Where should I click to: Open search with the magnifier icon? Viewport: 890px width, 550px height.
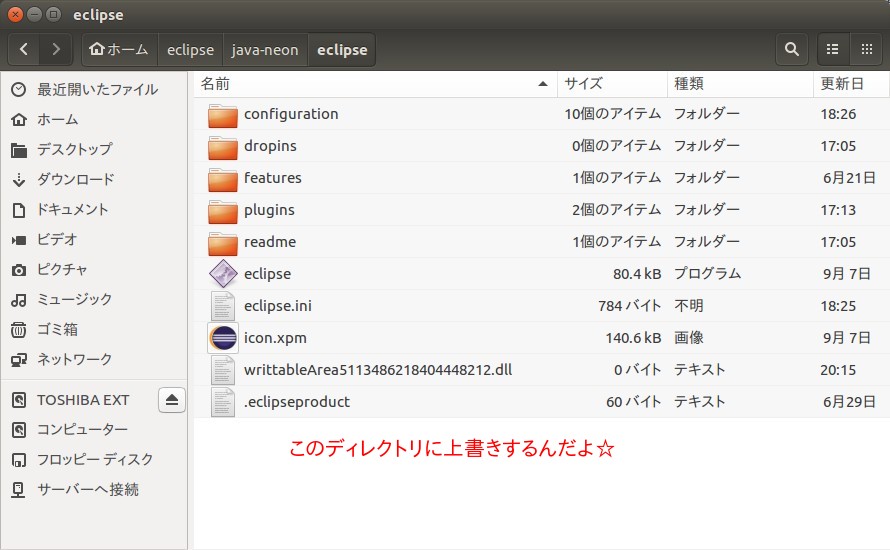pyautogui.click(x=792, y=50)
